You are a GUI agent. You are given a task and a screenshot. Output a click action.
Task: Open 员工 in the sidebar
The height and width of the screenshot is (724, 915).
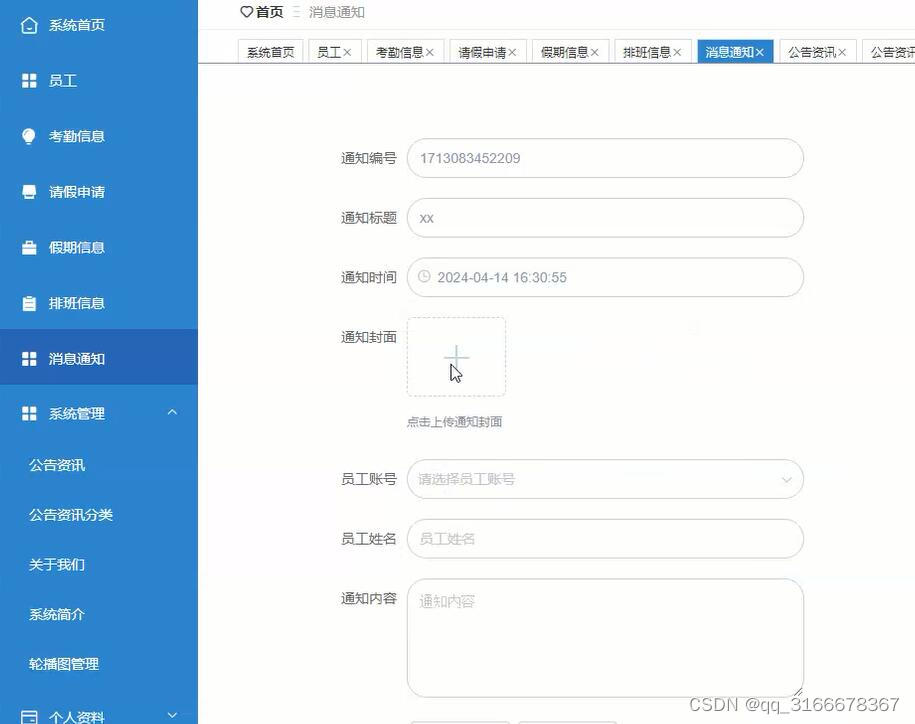tap(99, 81)
